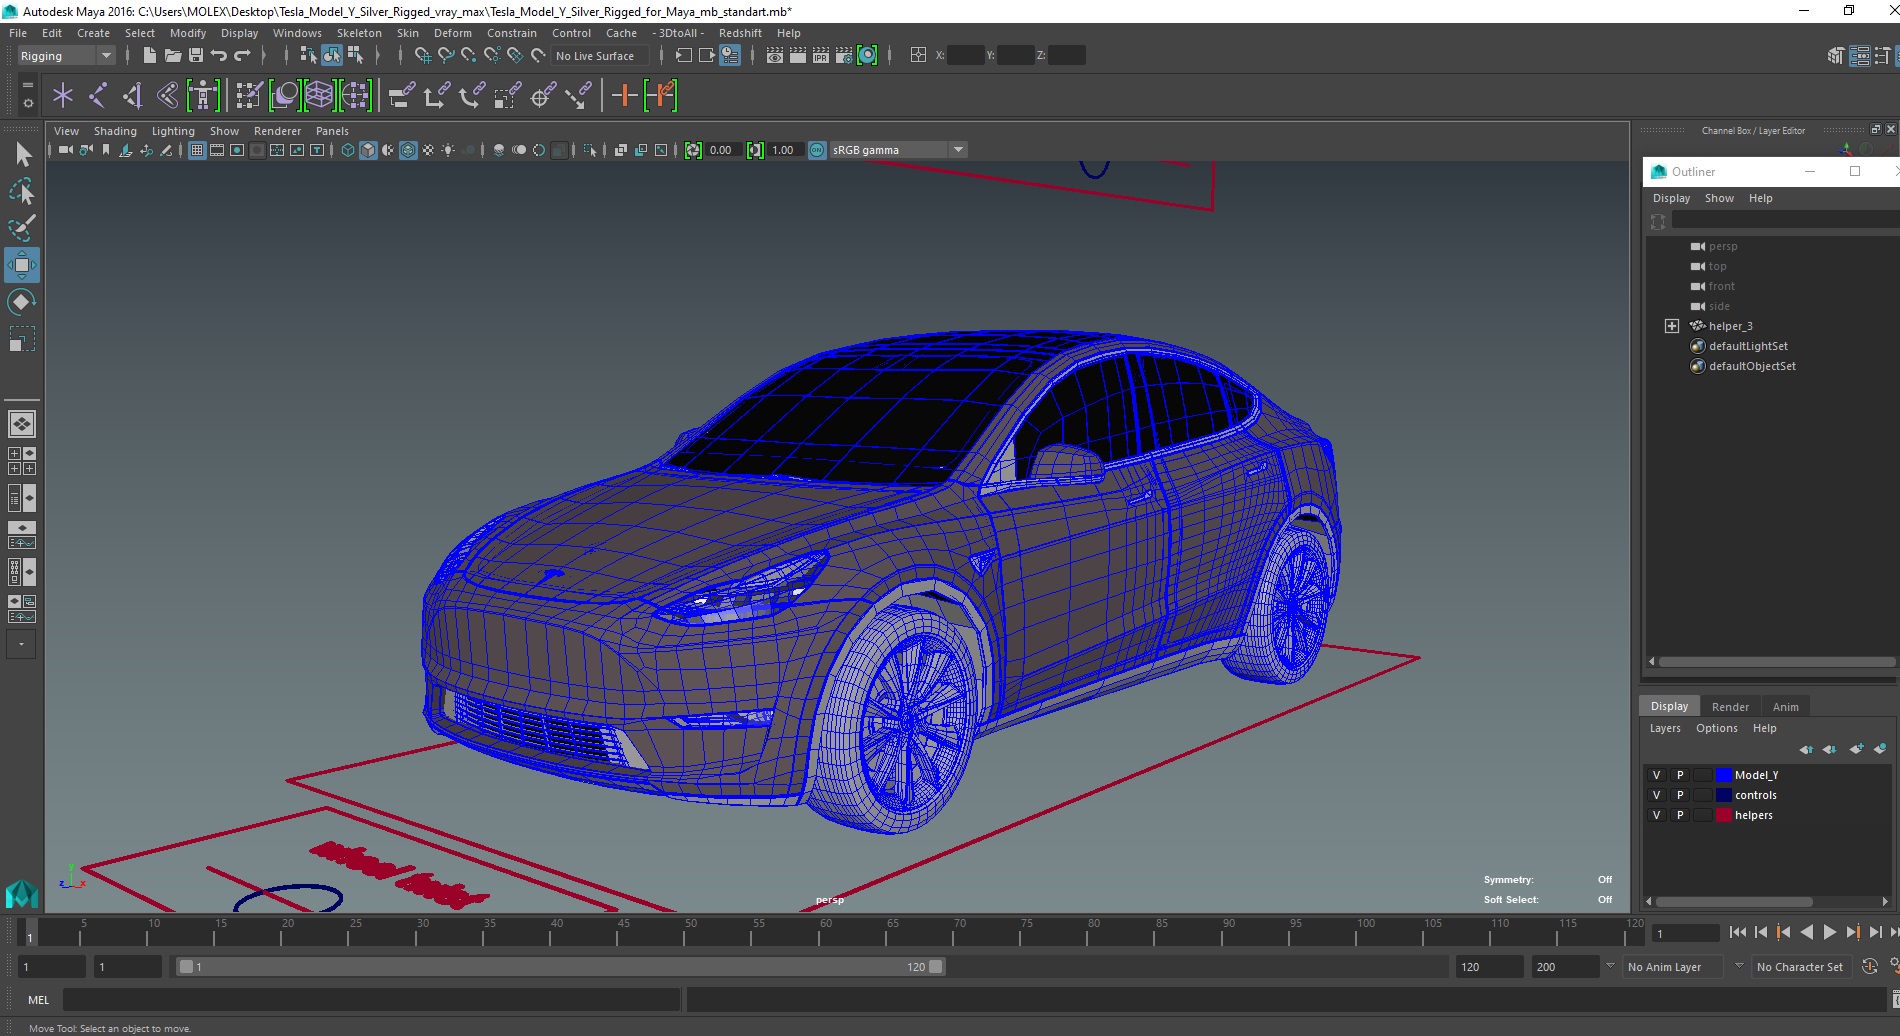Switch to the Render layer tab
1900x1036 pixels.
click(x=1730, y=707)
